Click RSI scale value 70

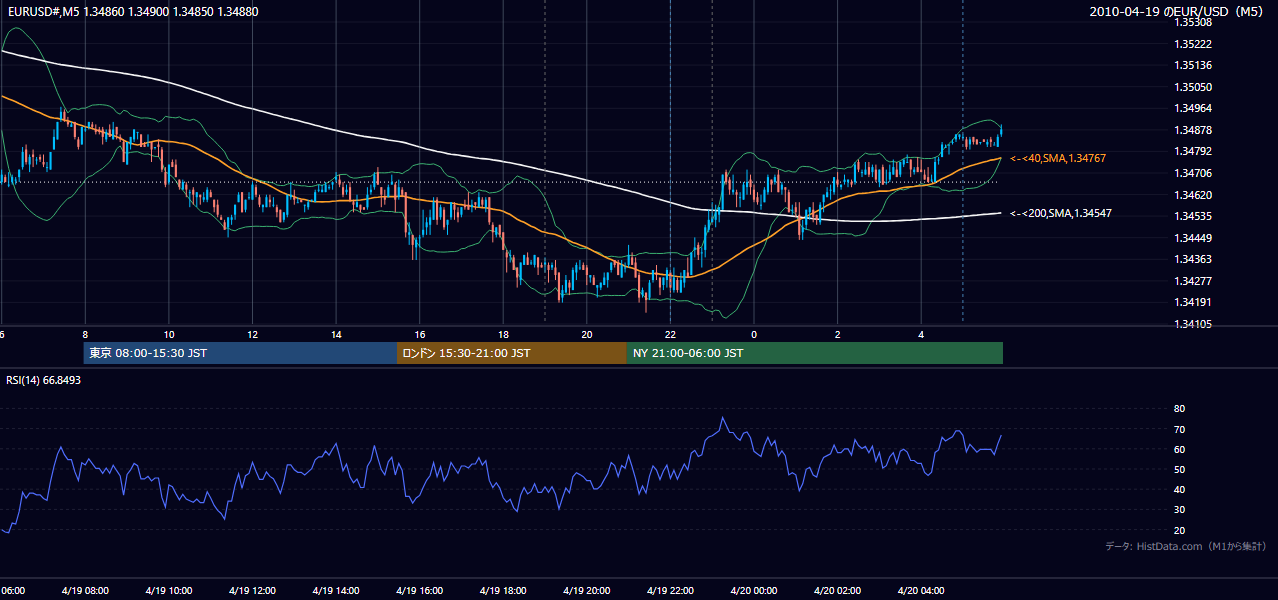point(1179,429)
